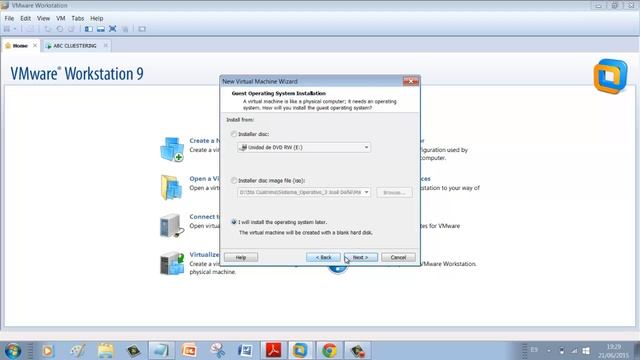Select the Installer disc radio option
Viewport: 640px width, 360px height.
click(x=234, y=134)
